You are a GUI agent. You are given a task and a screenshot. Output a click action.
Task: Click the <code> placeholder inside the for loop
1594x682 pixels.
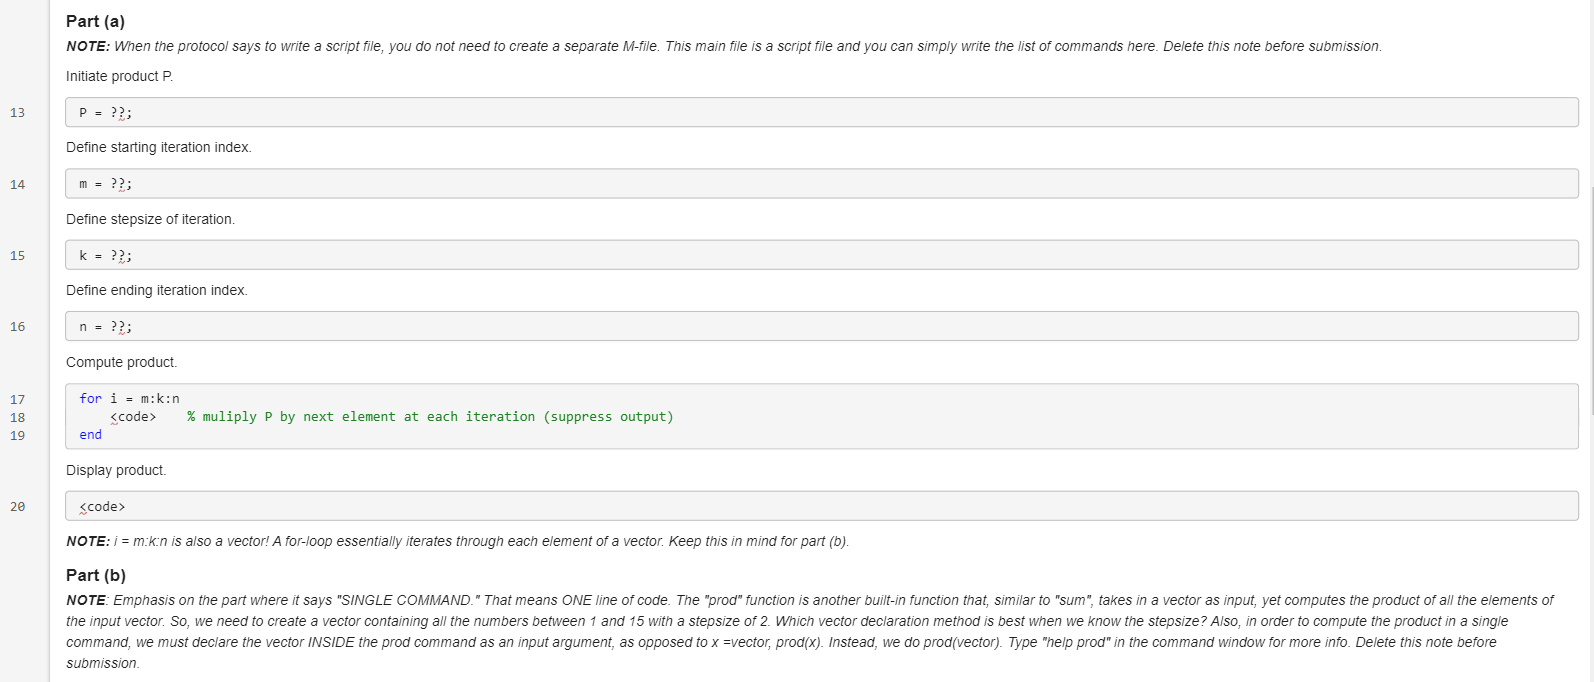point(131,416)
